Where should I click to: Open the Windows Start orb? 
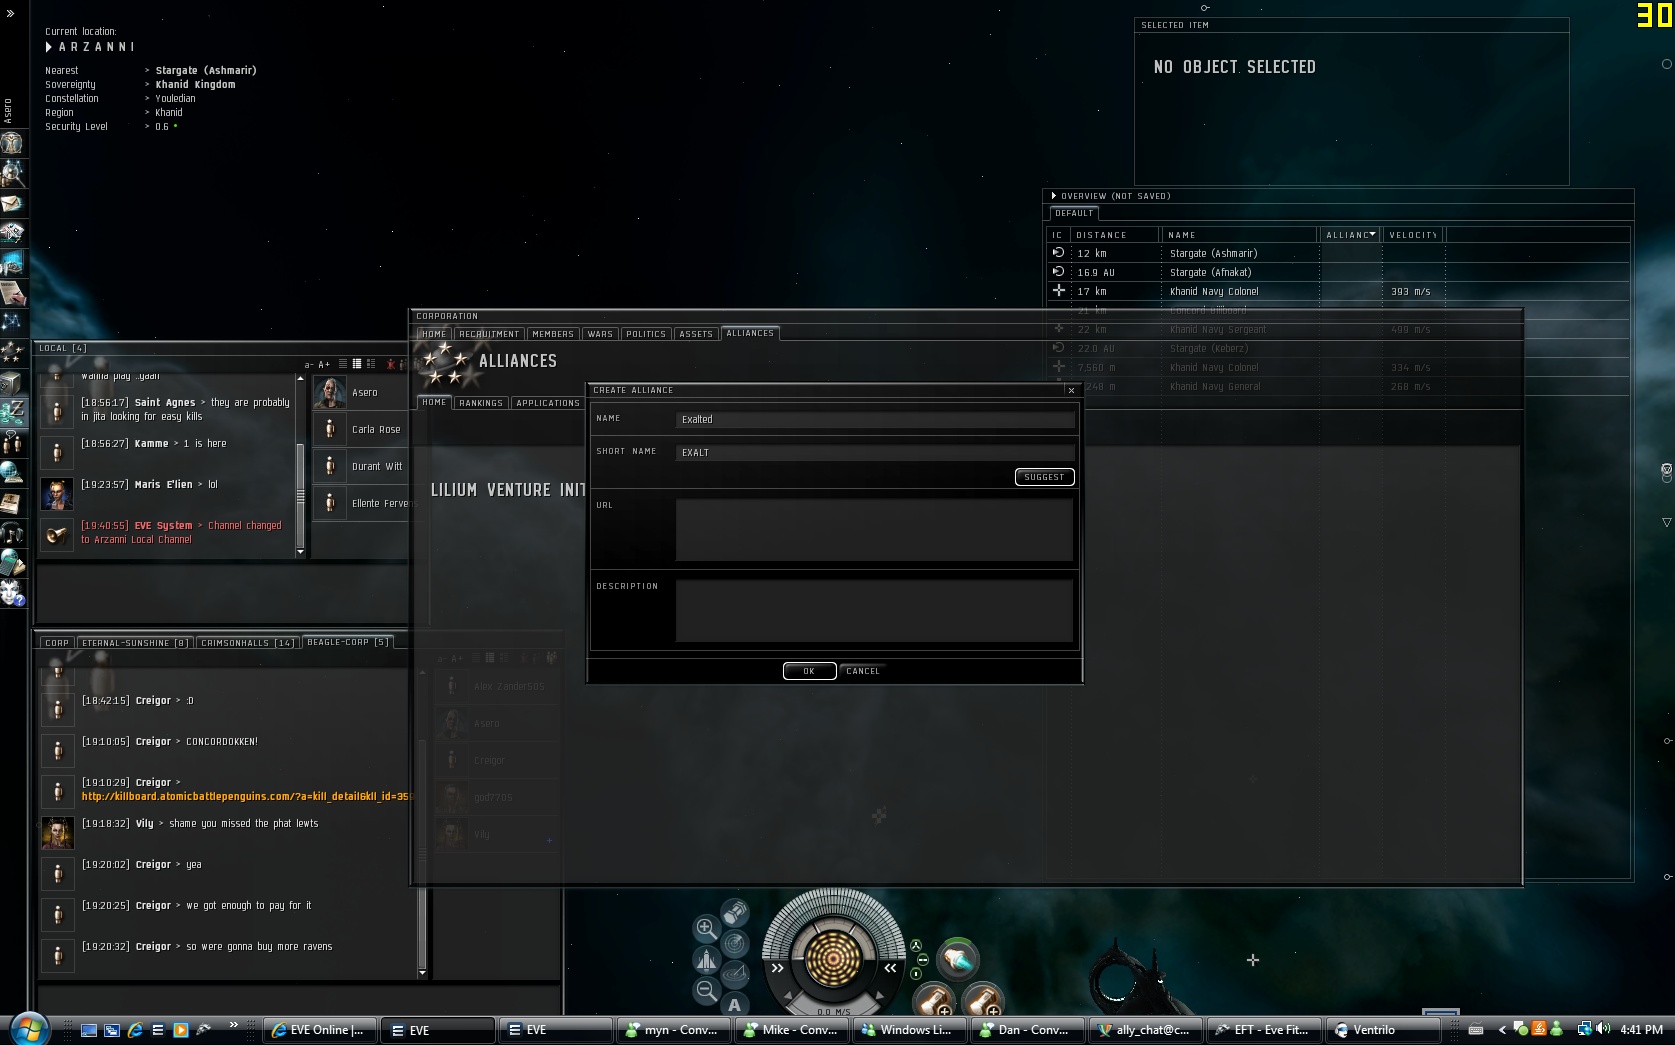click(27, 1028)
